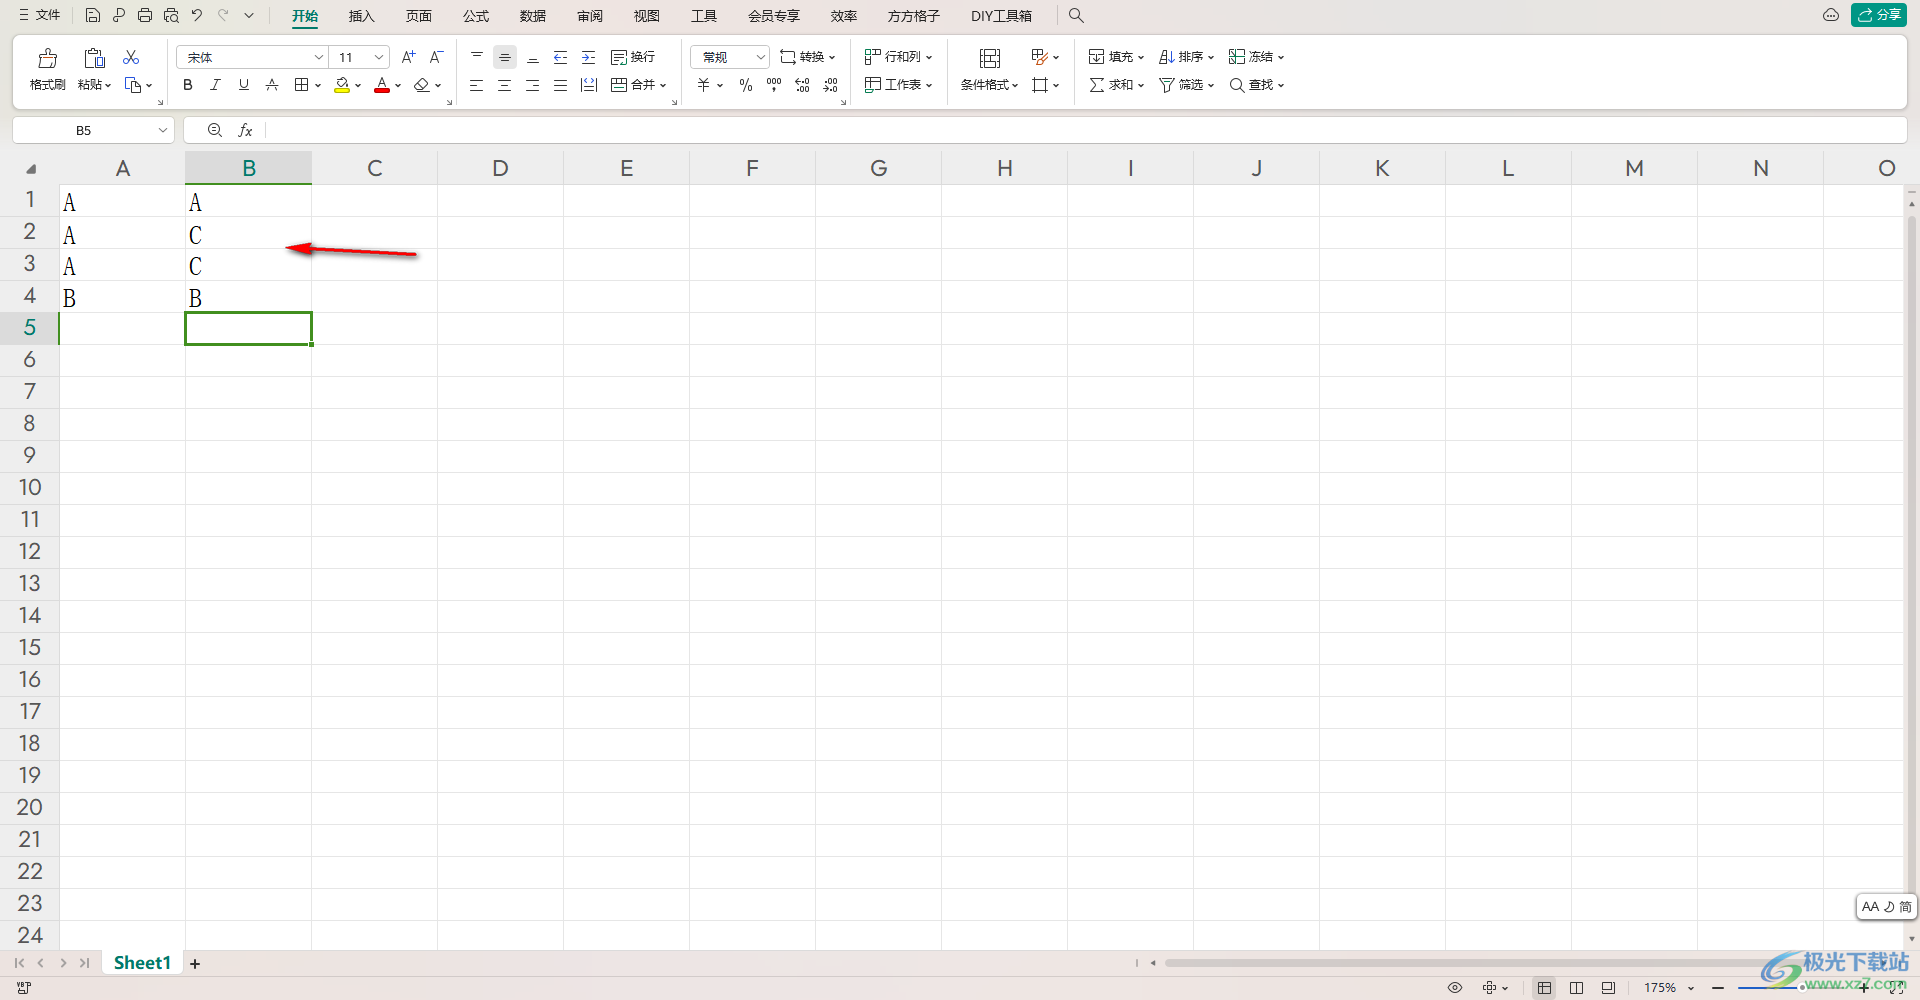
Task: Open the insert function fx button
Action: [x=245, y=130]
